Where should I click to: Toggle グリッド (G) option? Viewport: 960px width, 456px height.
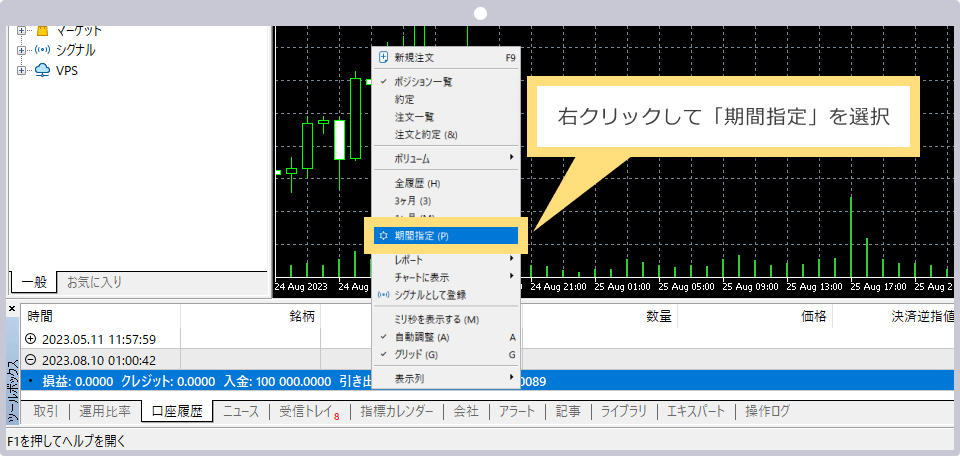coord(446,354)
